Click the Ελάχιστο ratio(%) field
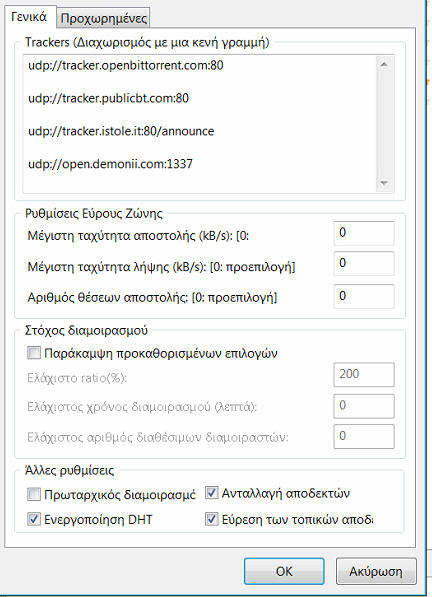Screen dimensions: 432x597 click(x=364, y=375)
